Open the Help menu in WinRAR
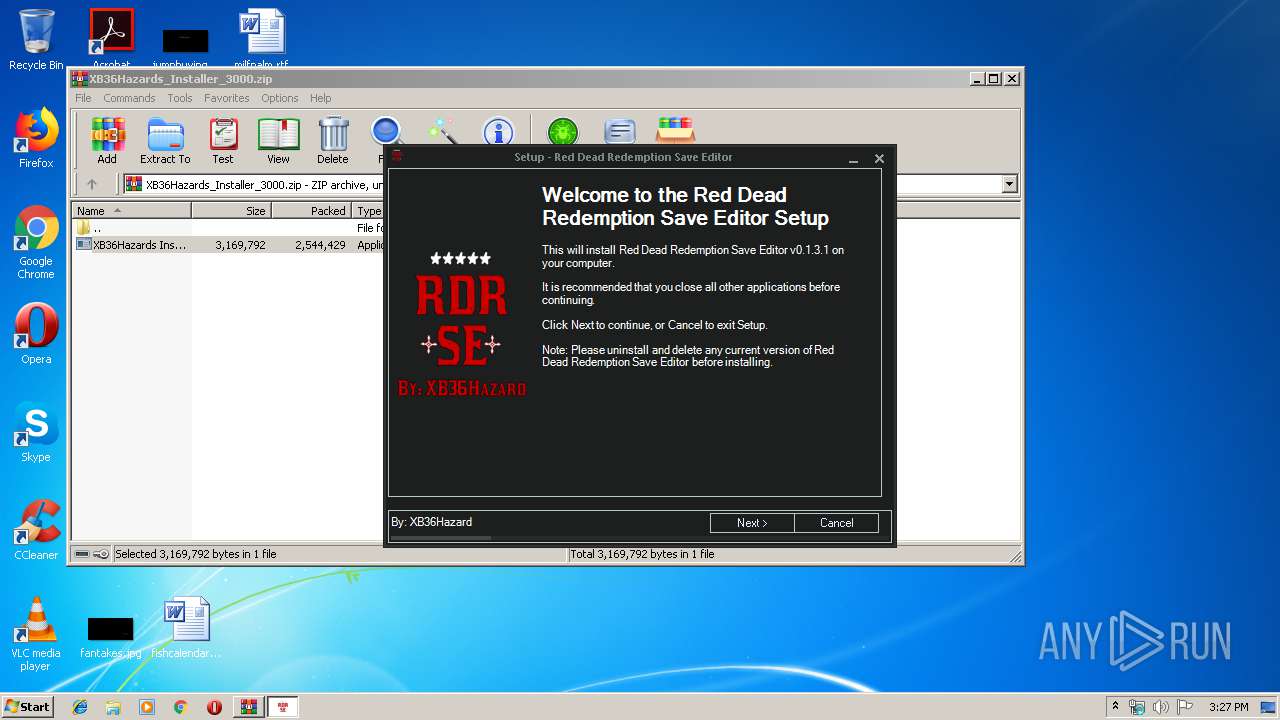Screen dimensions: 1280x720 320,98
